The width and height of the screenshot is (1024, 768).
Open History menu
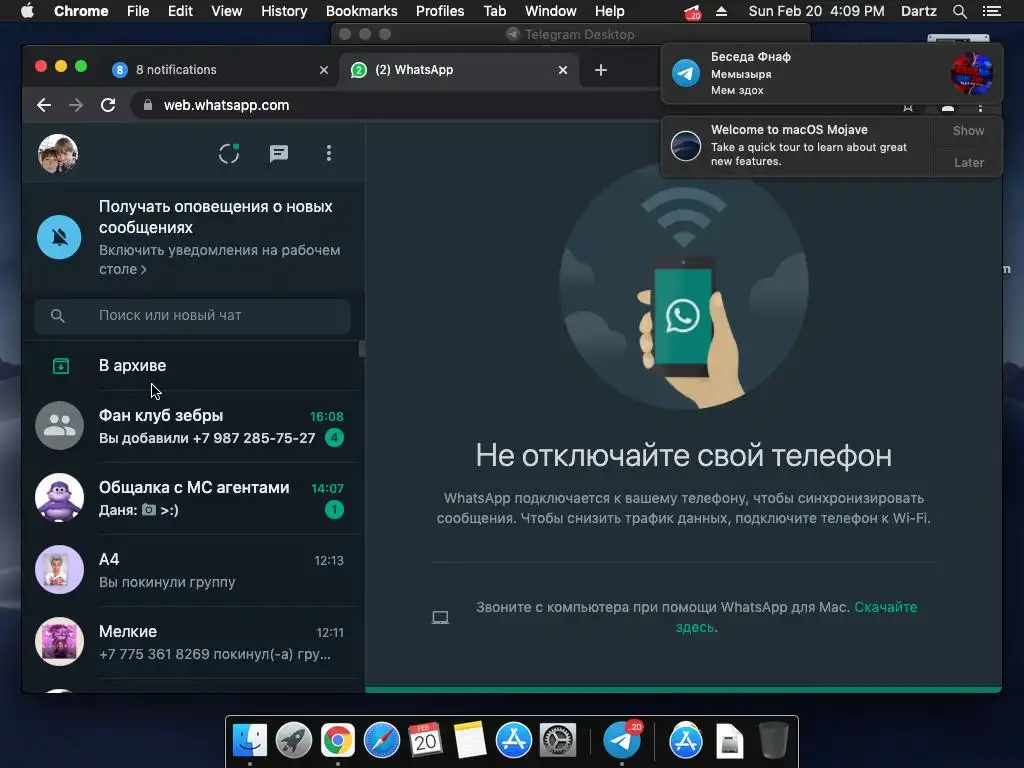tap(284, 11)
